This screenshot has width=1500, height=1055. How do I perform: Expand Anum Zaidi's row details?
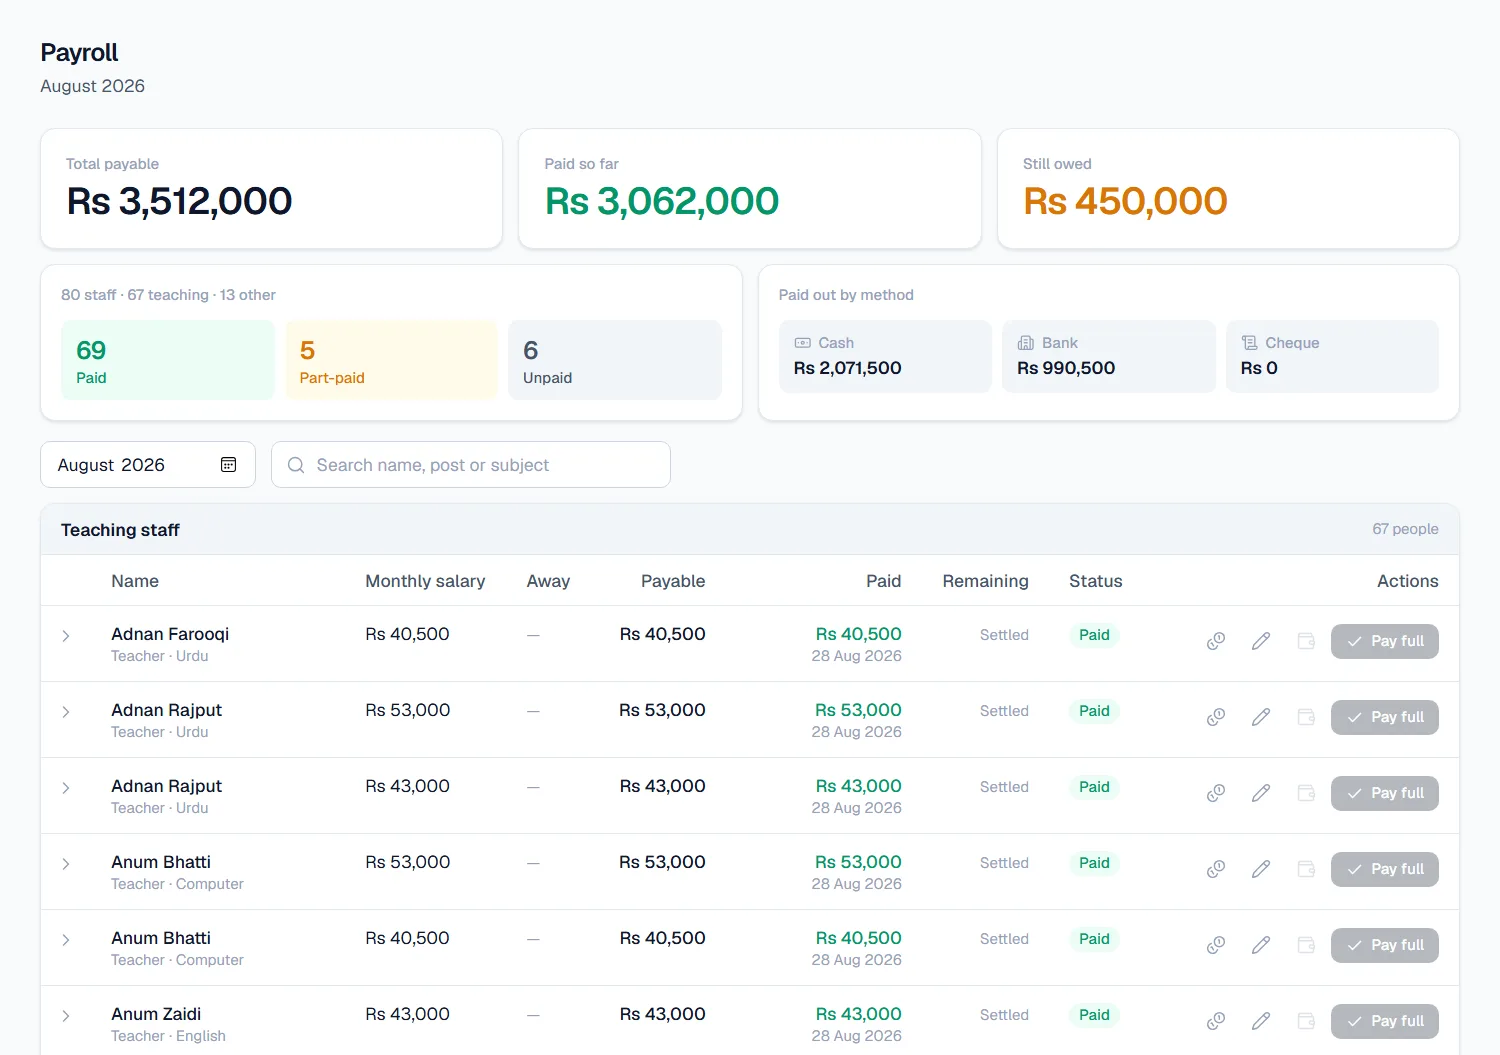click(x=66, y=1016)
